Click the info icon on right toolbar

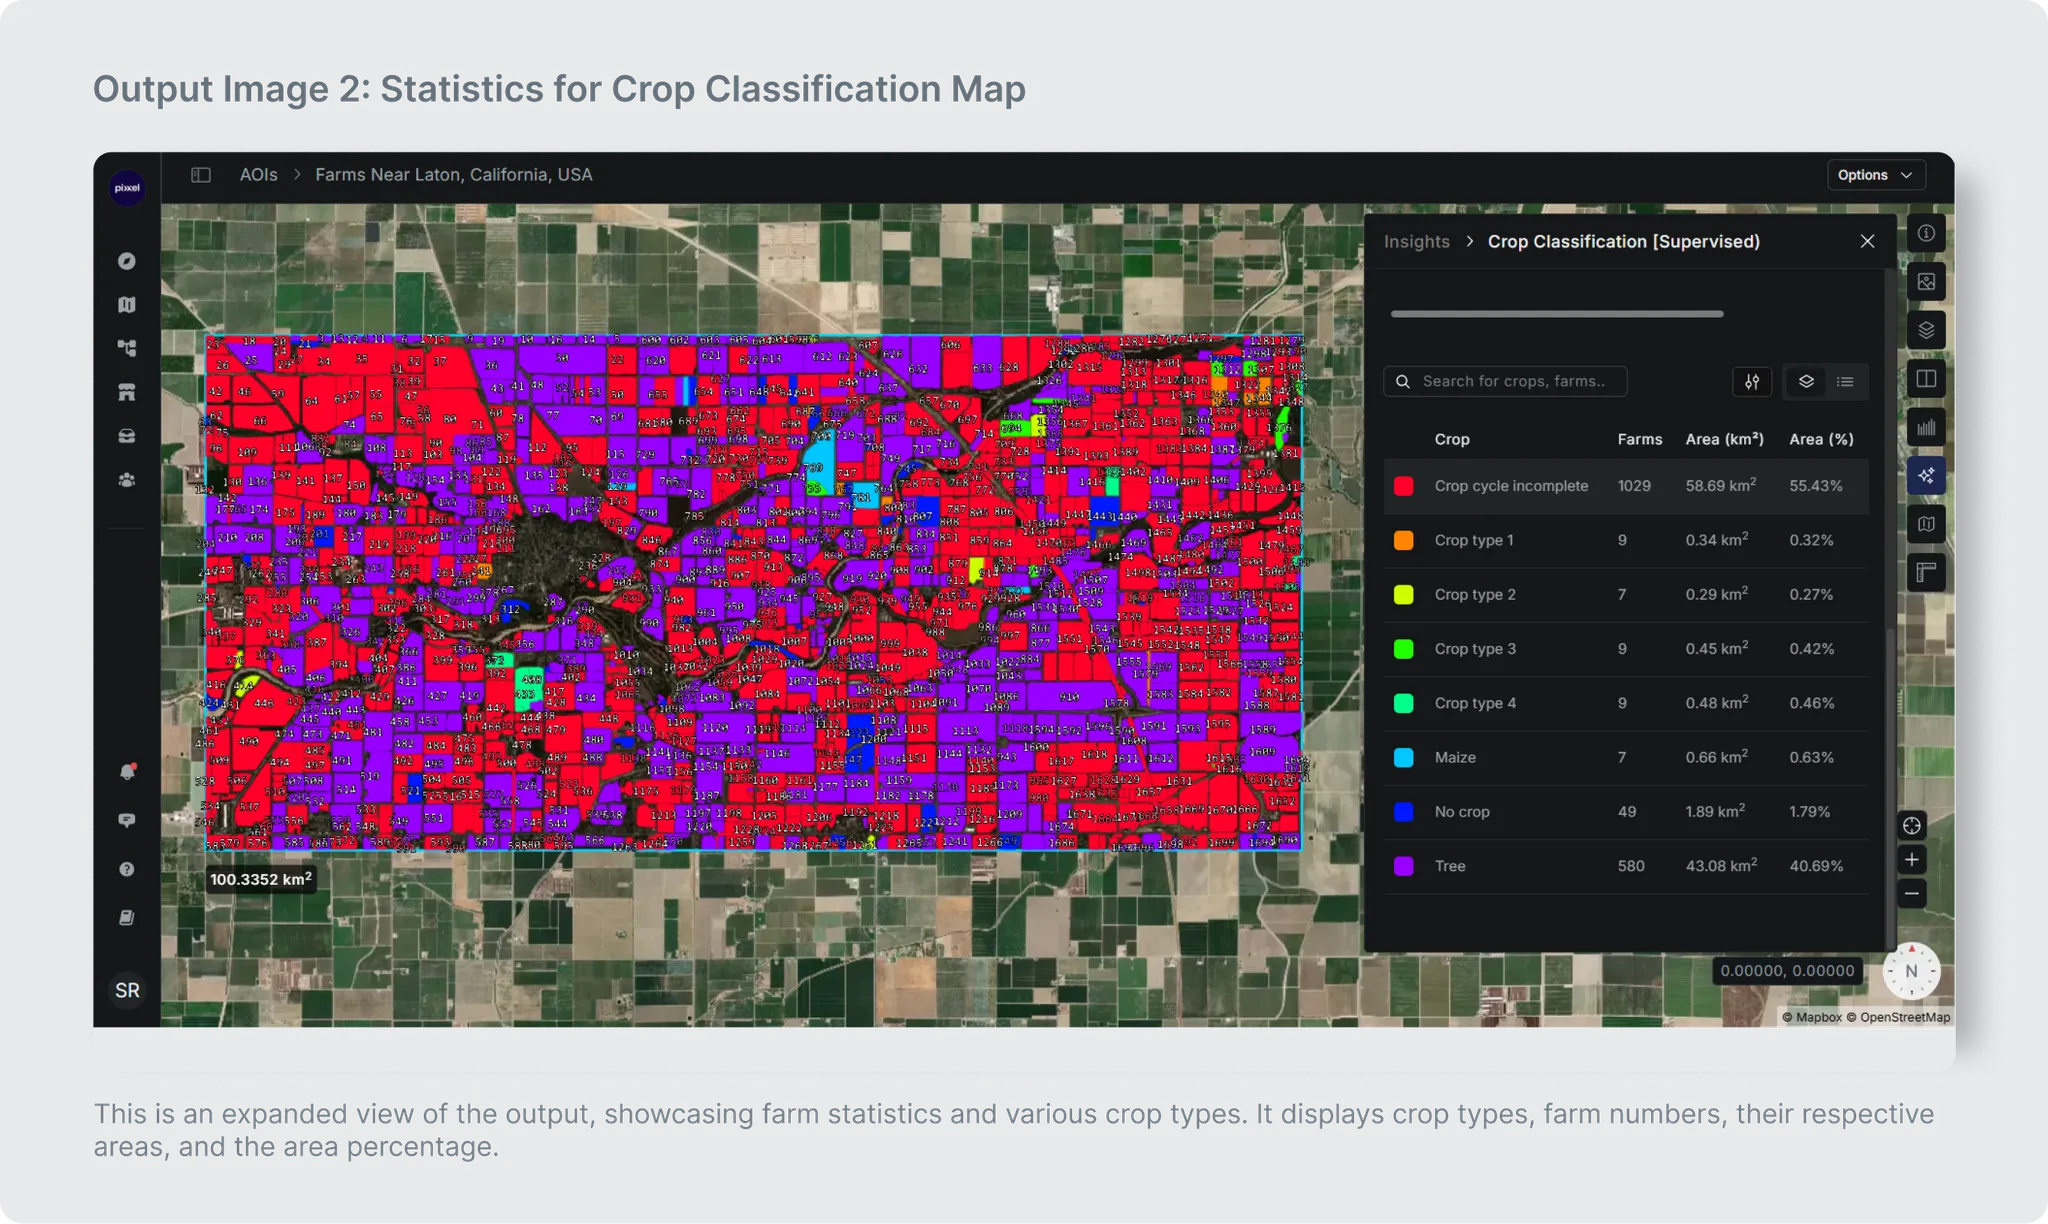(1926, 233)
